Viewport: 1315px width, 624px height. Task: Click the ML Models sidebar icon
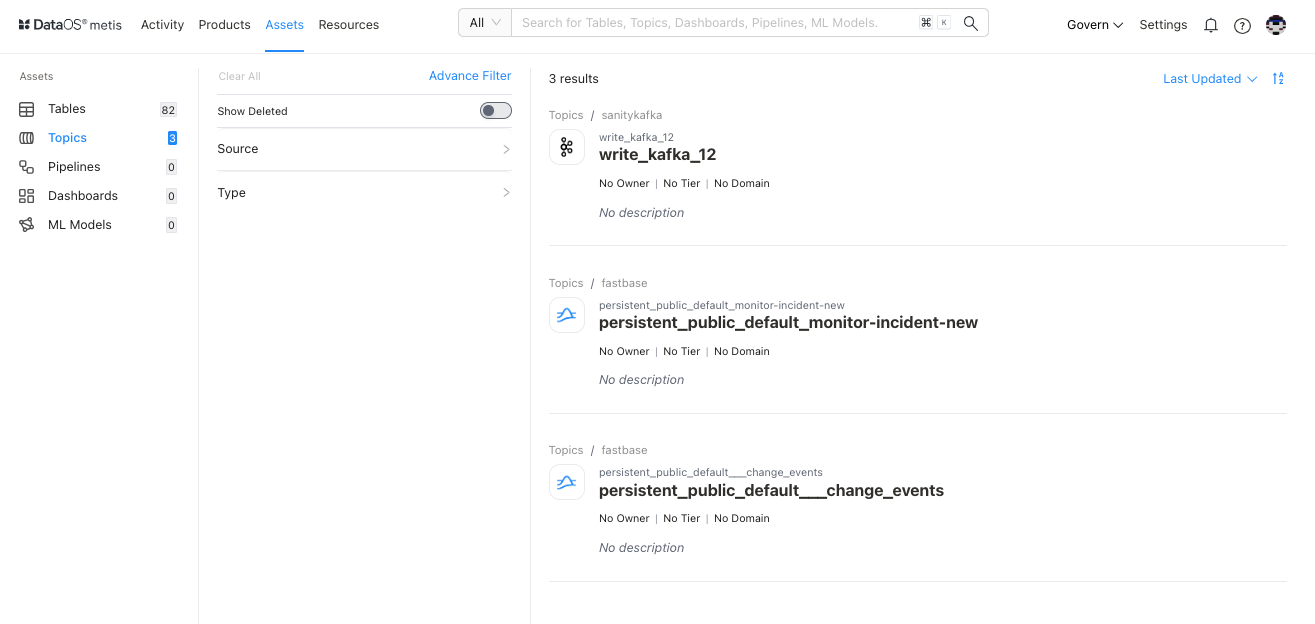(x=27, y=225)
